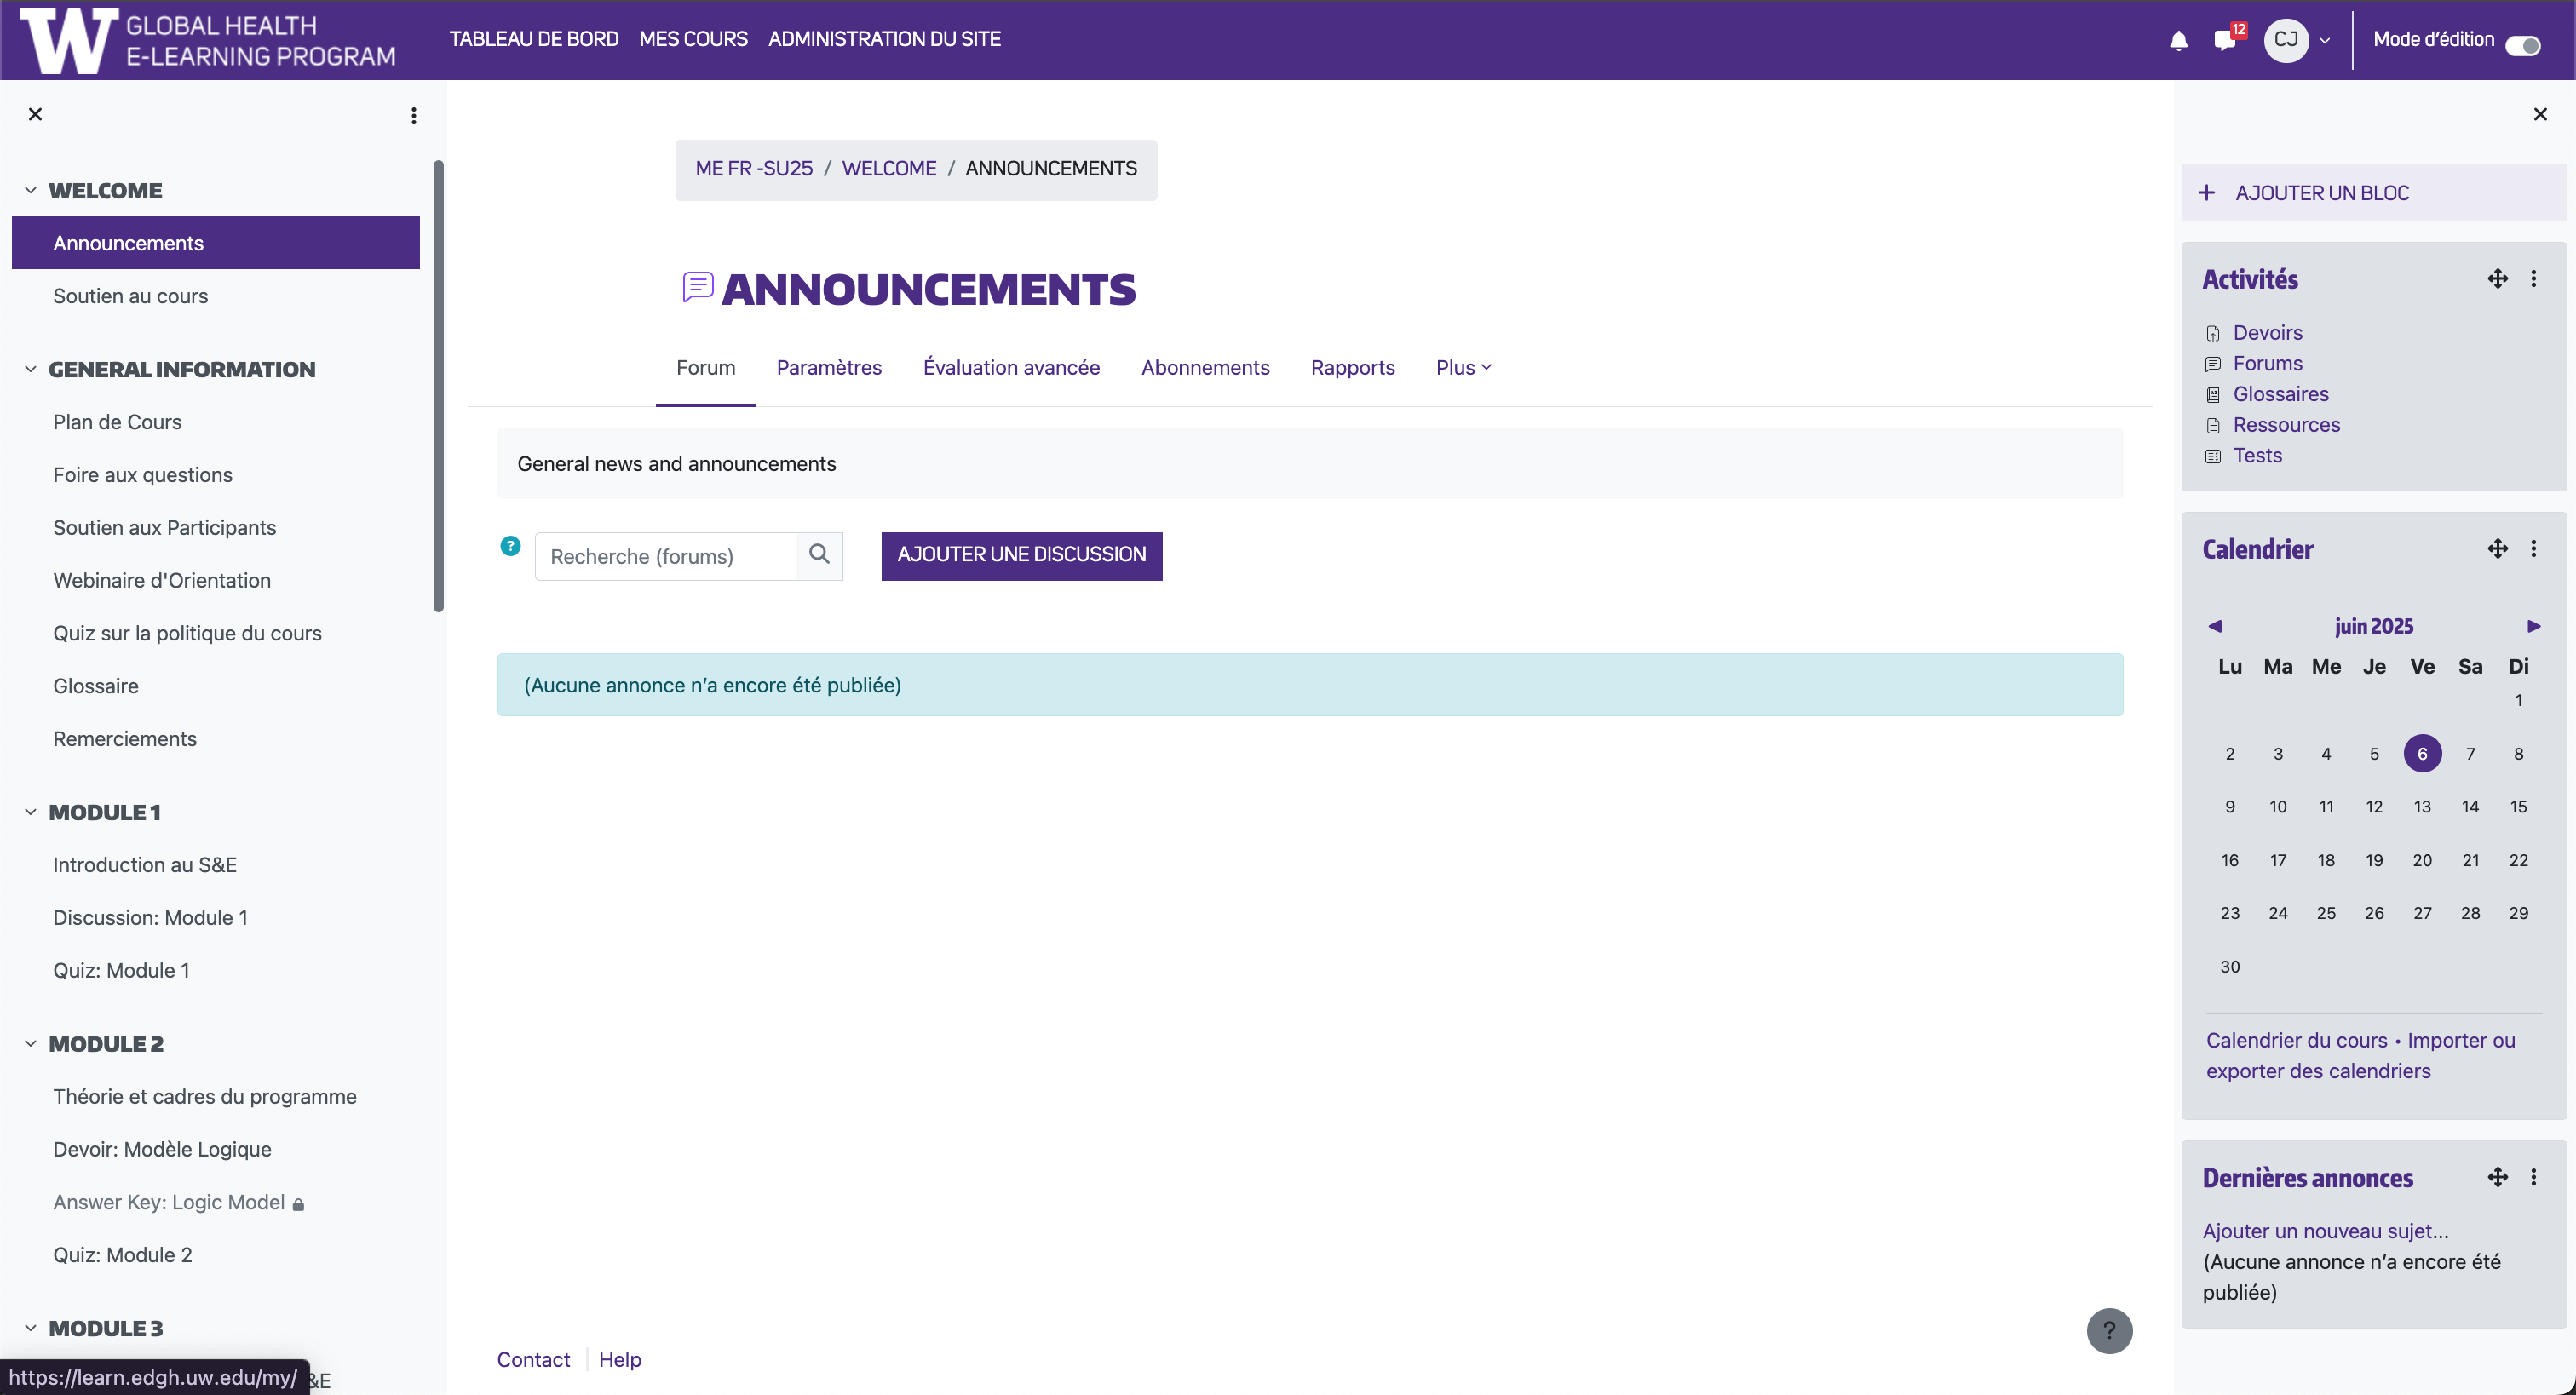Collapse the WELCOME section
The width and height of the screenshot is (2576, 1395).
coord(30,190)
